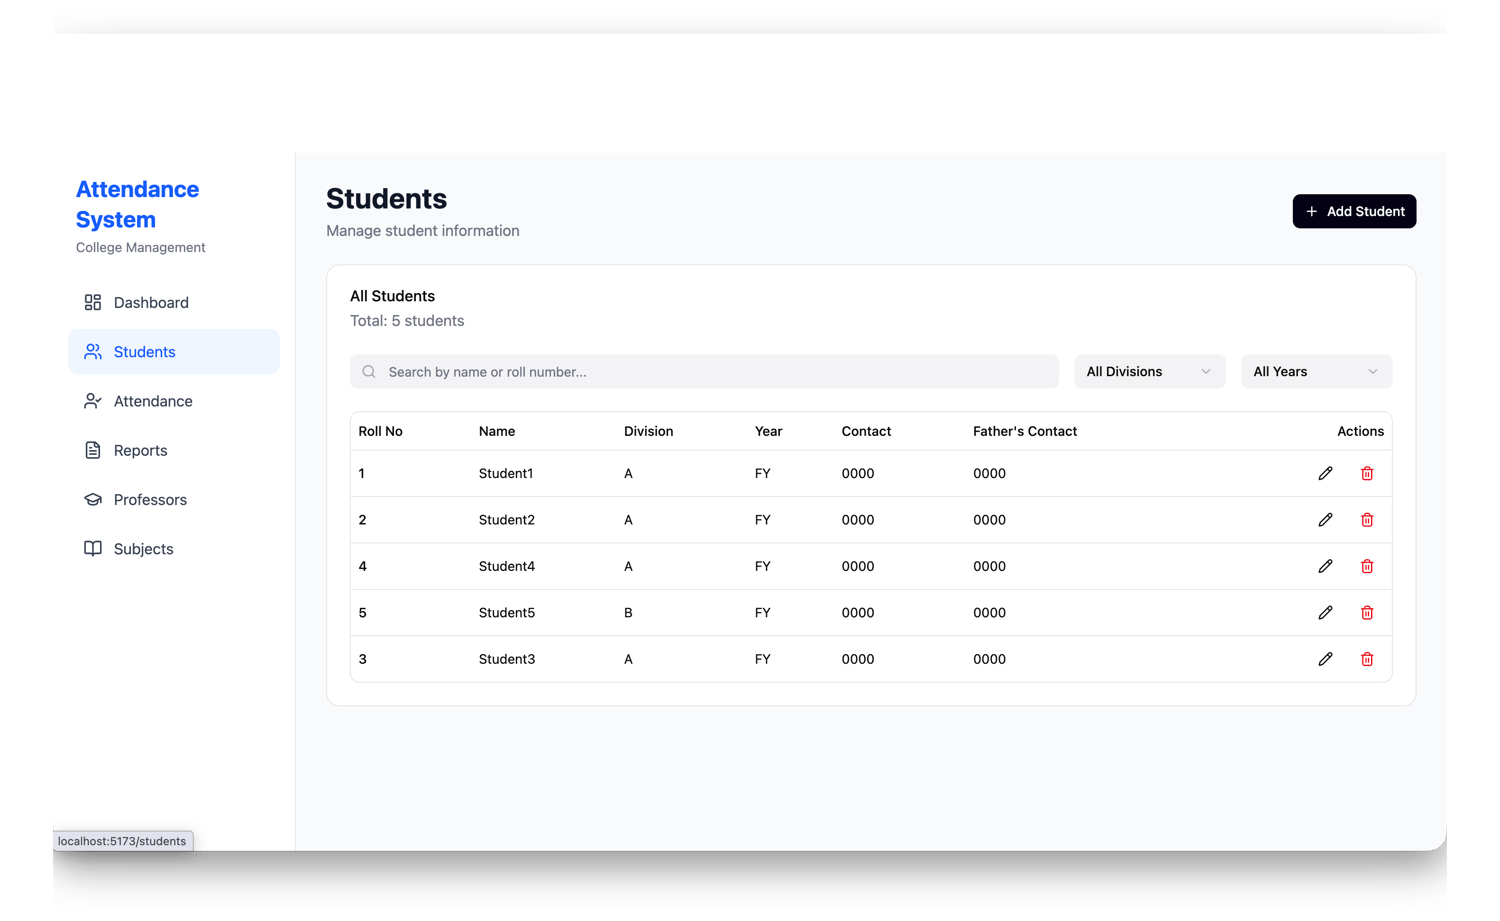
Task: Go to the Dashboard page
Action: pyautogui.click(x=151, y=303)
